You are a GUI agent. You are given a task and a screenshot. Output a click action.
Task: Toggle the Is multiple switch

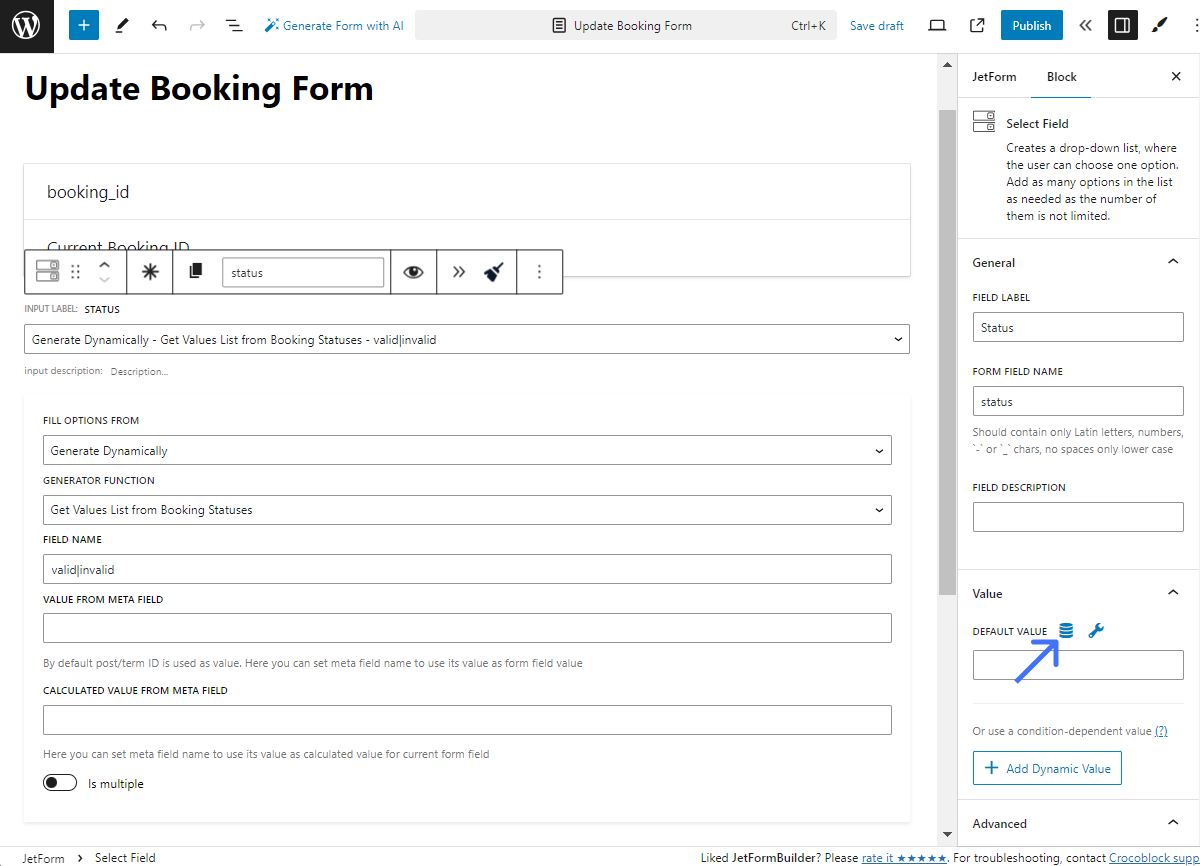[x=60, y=783]
